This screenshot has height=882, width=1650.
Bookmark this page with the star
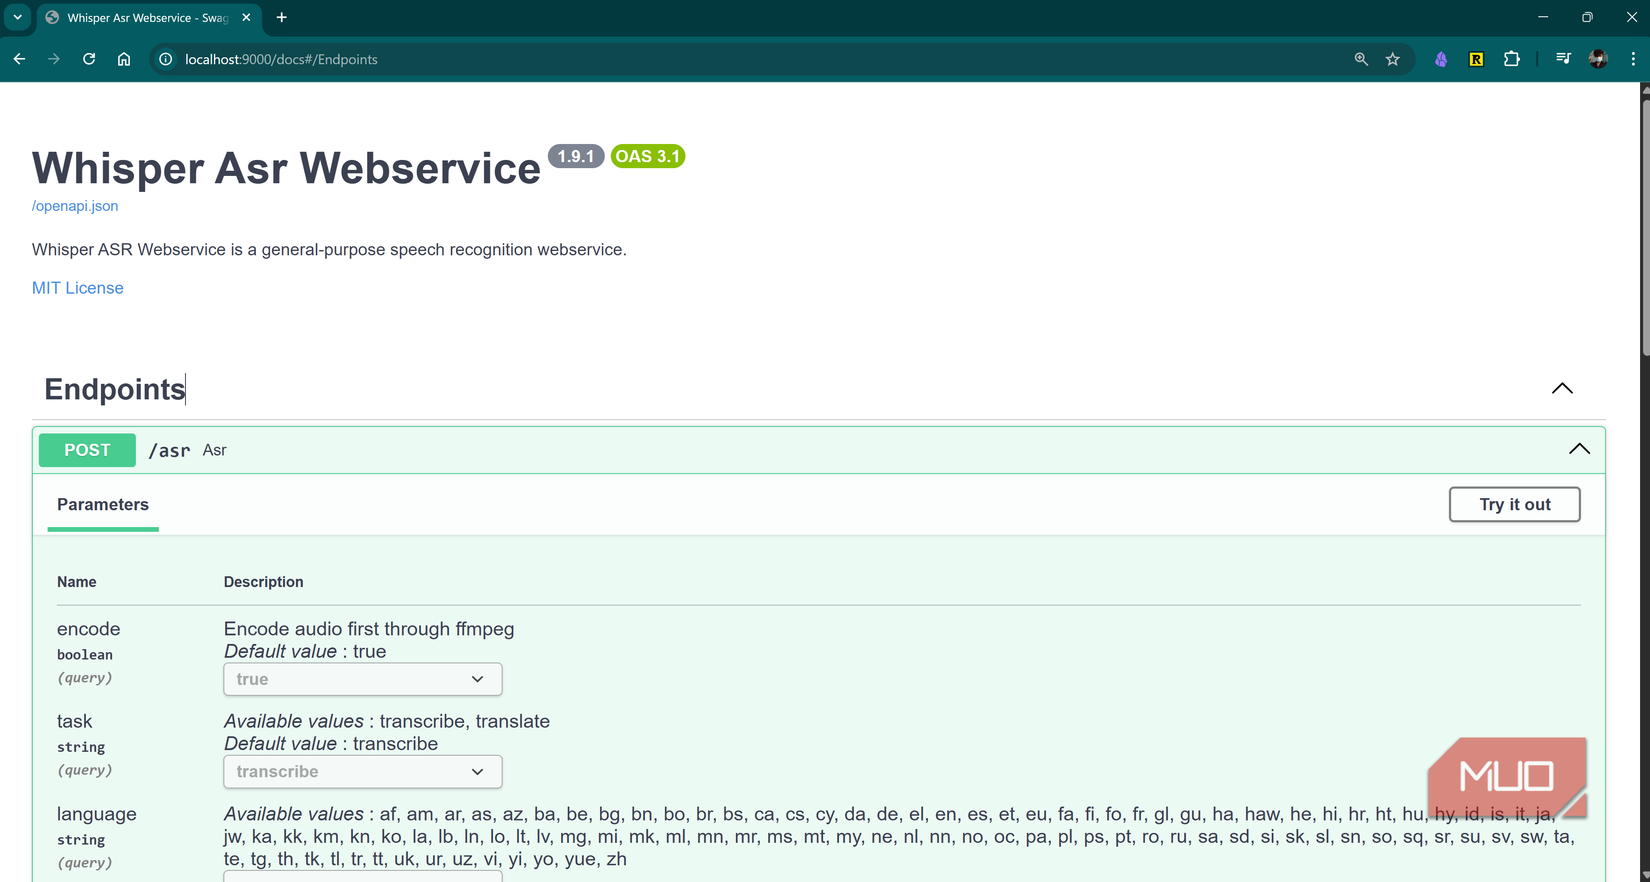1393,59
